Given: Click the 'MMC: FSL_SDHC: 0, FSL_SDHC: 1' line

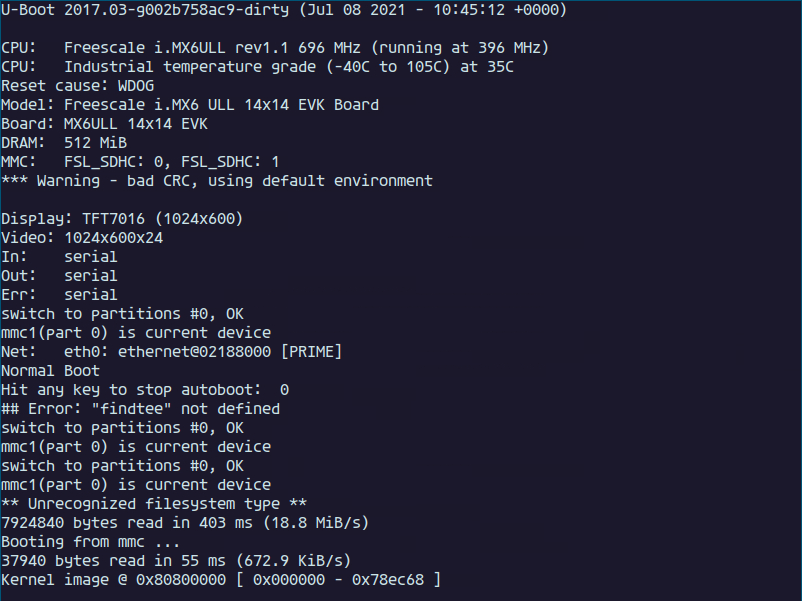Looking at the screenshot, I should (140, 162).
